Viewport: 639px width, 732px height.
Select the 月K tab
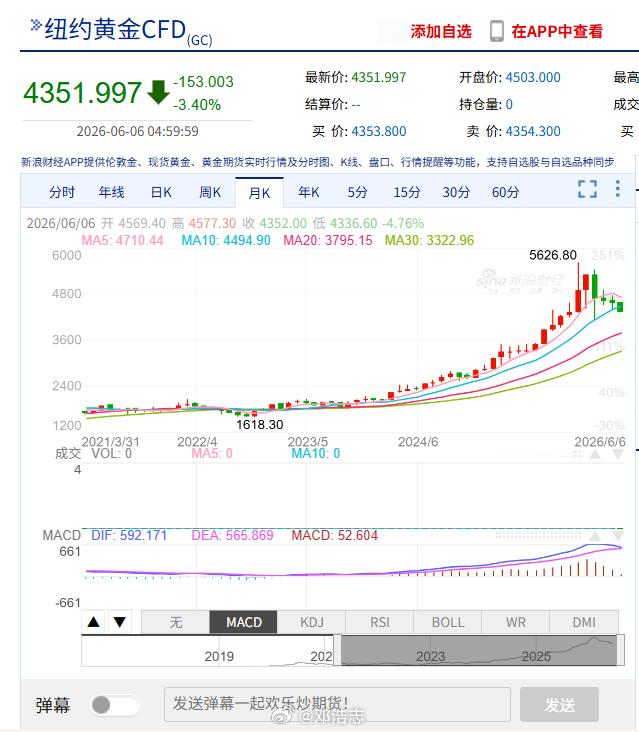[259, 192]
